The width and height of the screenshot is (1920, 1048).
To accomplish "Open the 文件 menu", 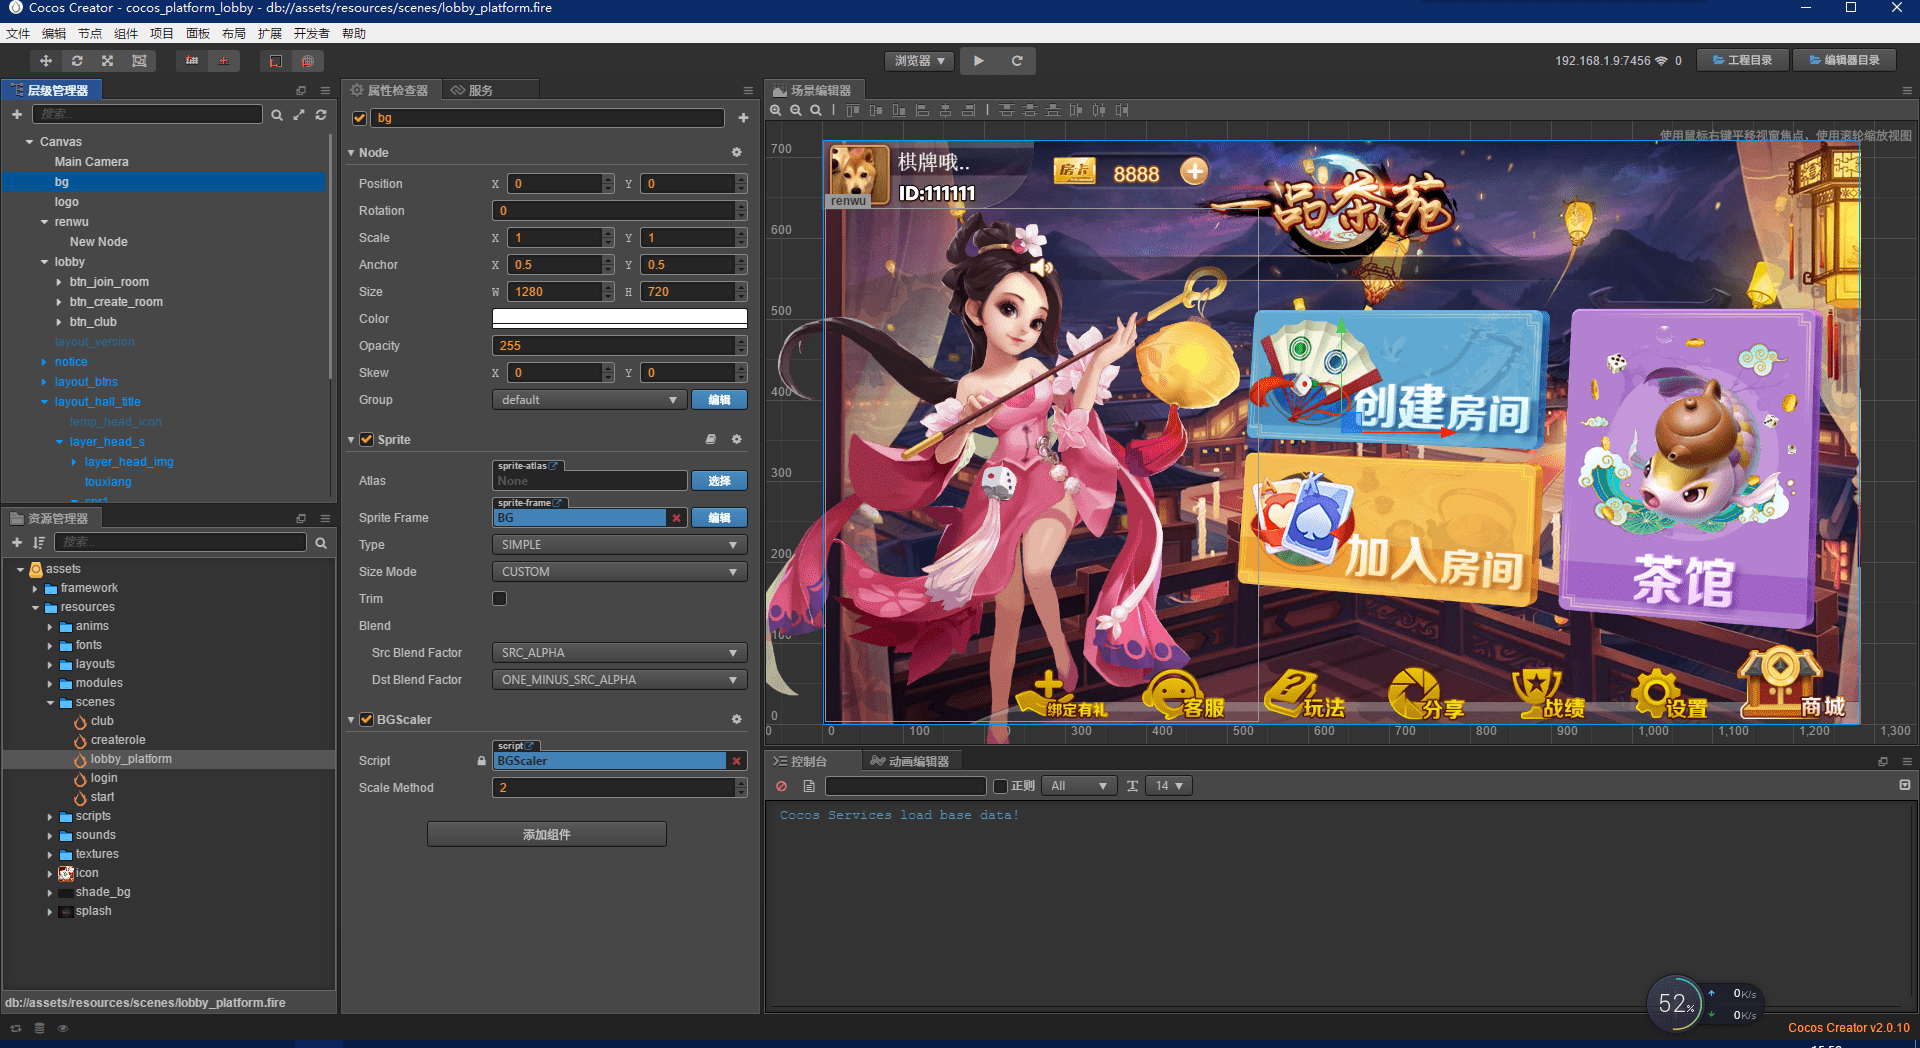I will click(18, 33).
